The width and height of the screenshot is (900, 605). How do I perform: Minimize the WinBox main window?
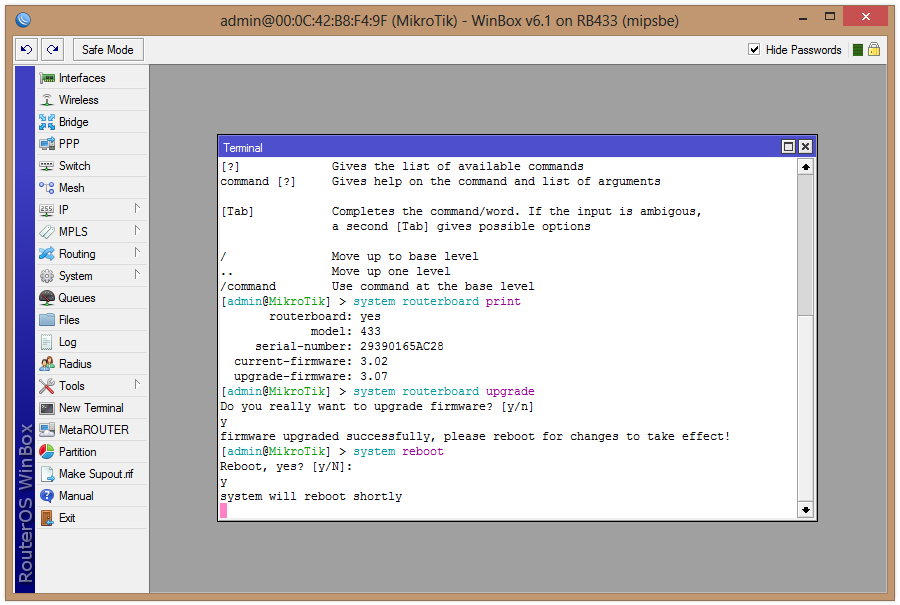point(803,18)
